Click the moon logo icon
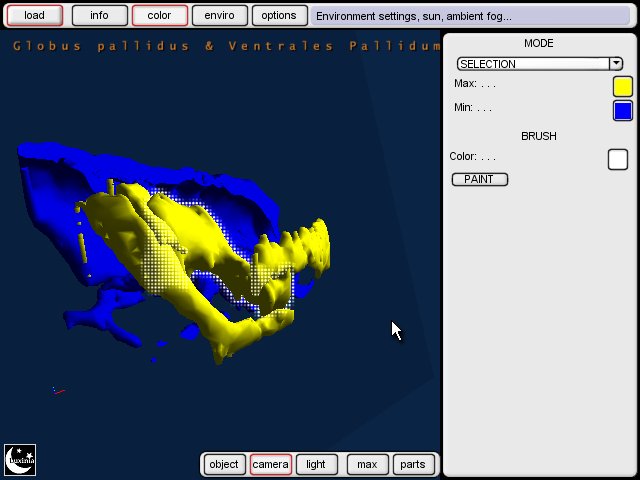This screenshot has height=480, width=640. point(20,459)
